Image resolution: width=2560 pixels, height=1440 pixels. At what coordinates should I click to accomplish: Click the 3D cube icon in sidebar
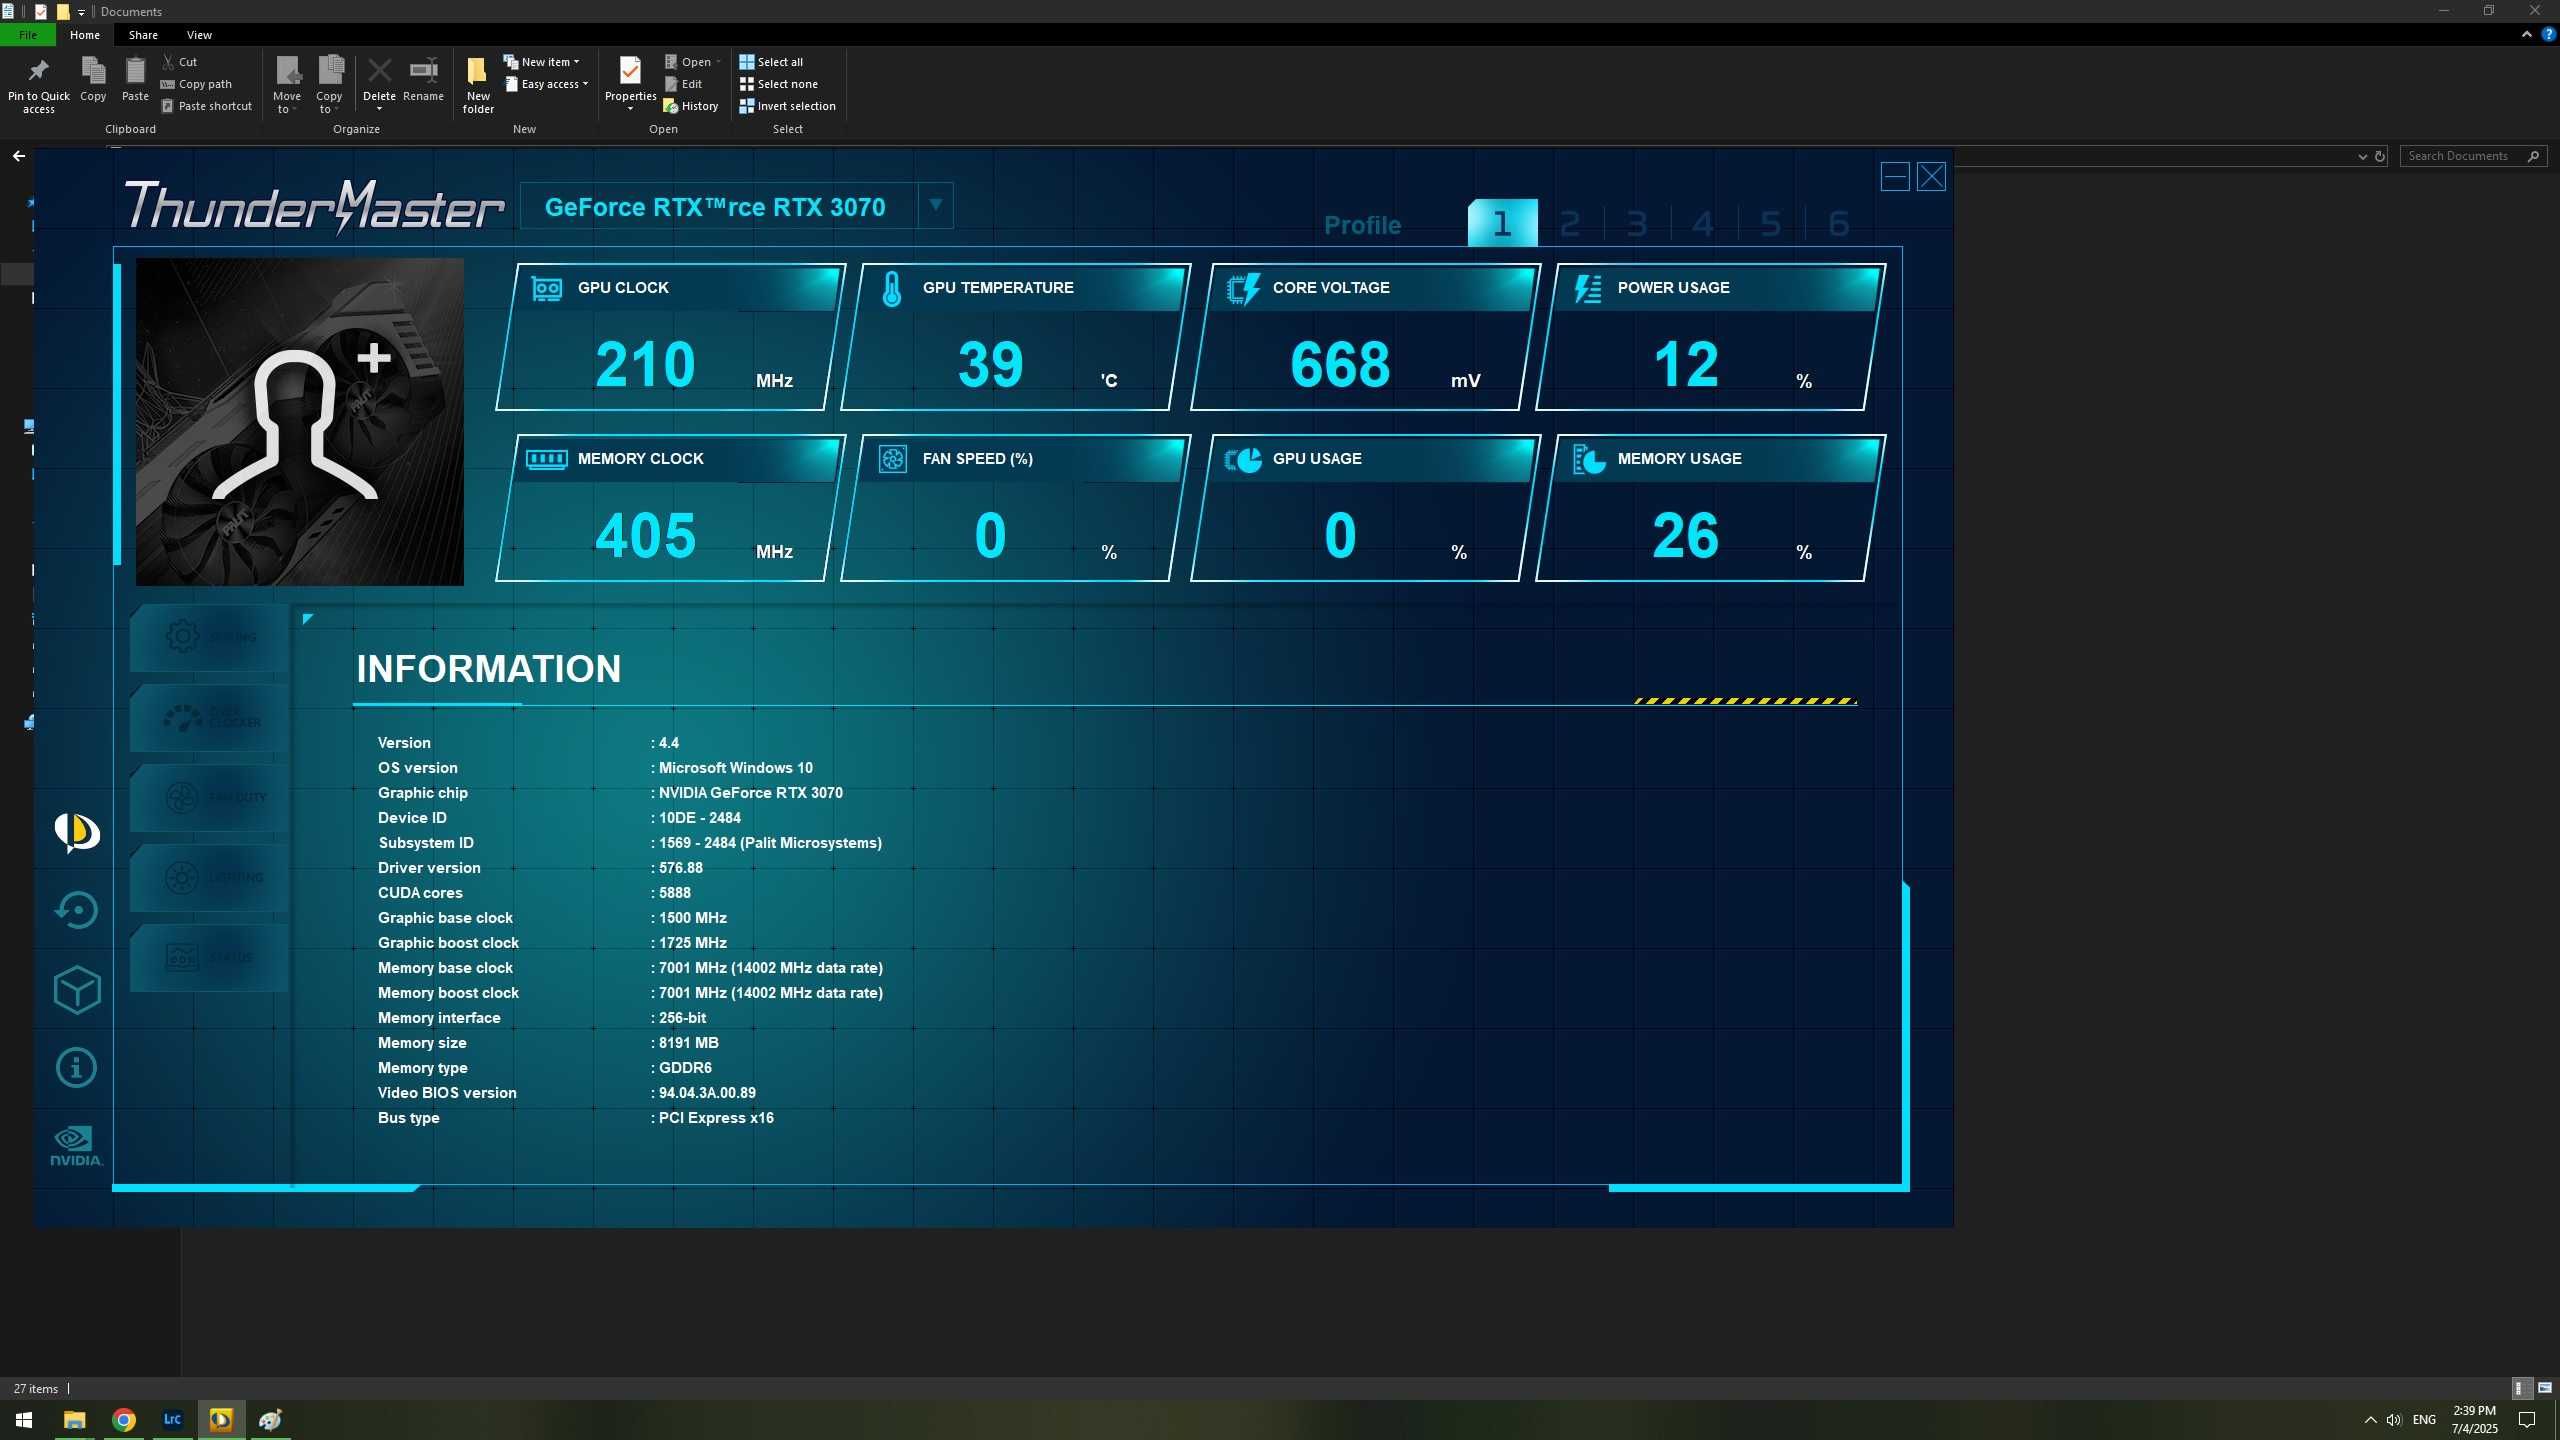[x=77, y=990]
